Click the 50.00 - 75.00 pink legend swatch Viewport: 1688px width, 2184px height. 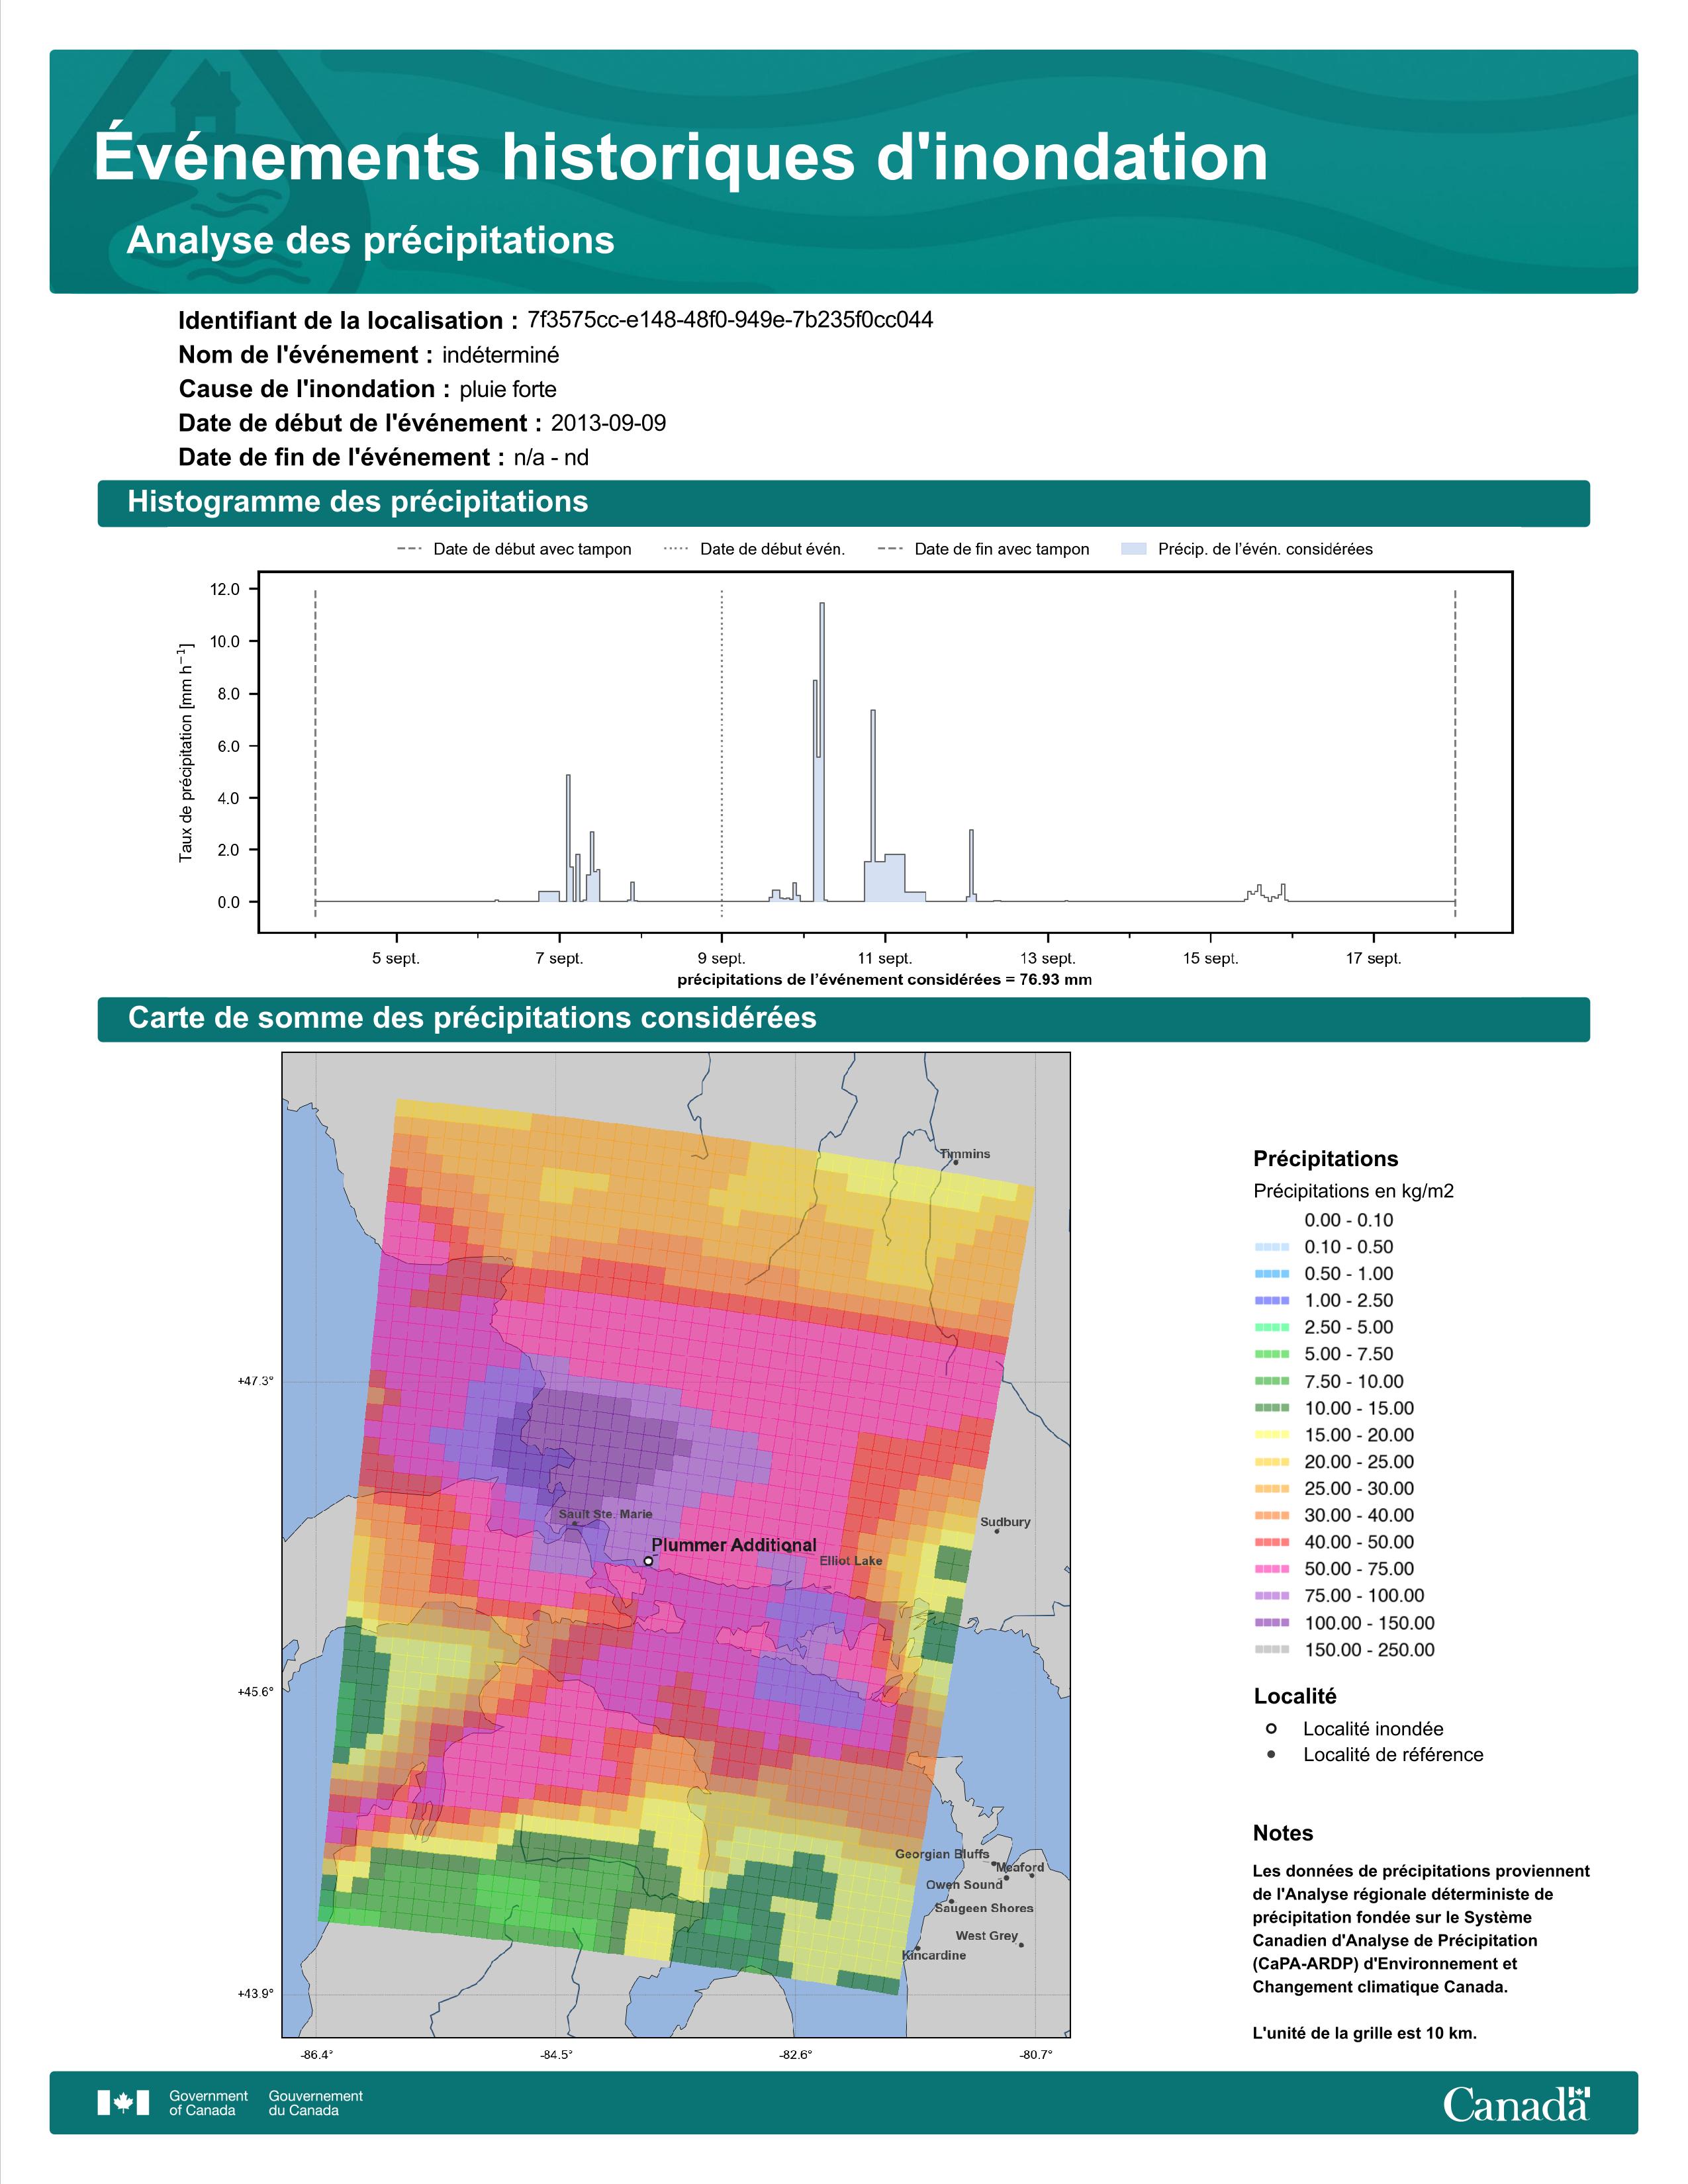pyautogui.click(x=1271, y=1569)
